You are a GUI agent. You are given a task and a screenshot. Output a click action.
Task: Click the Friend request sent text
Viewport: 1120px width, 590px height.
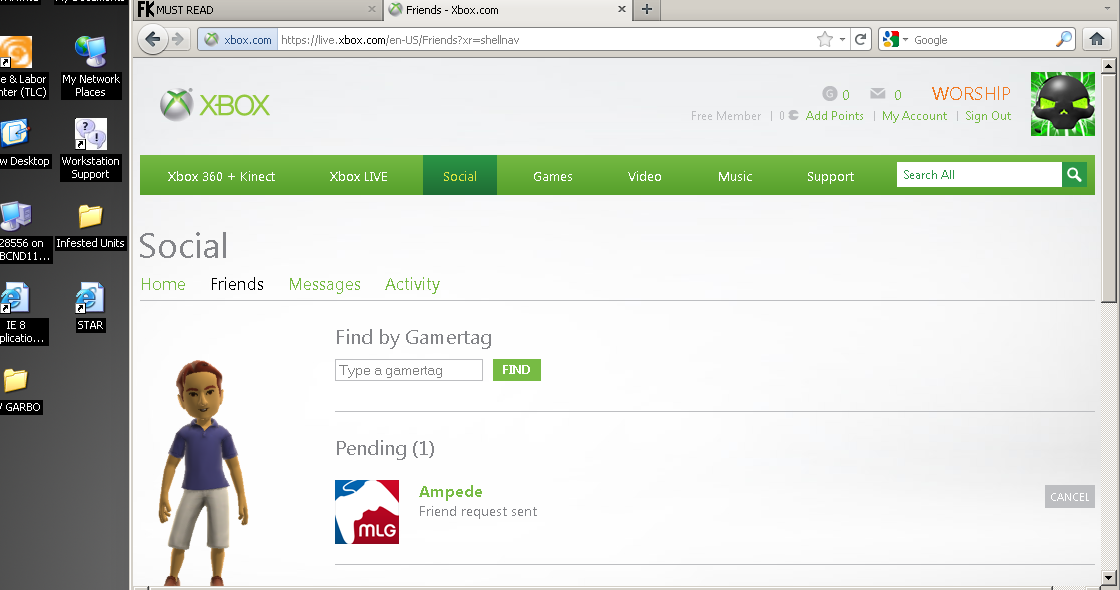tap(478, 511)
